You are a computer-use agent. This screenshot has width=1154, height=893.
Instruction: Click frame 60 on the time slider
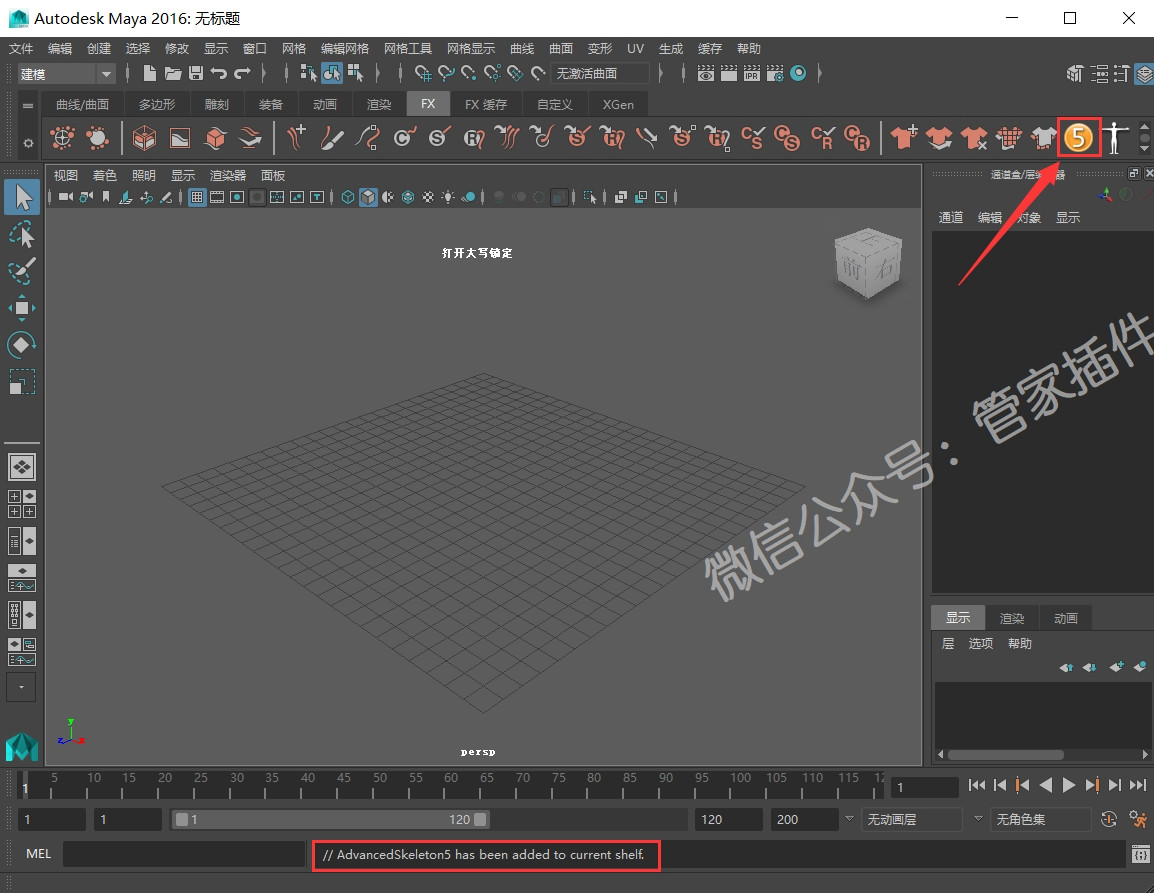coord(444,785)
